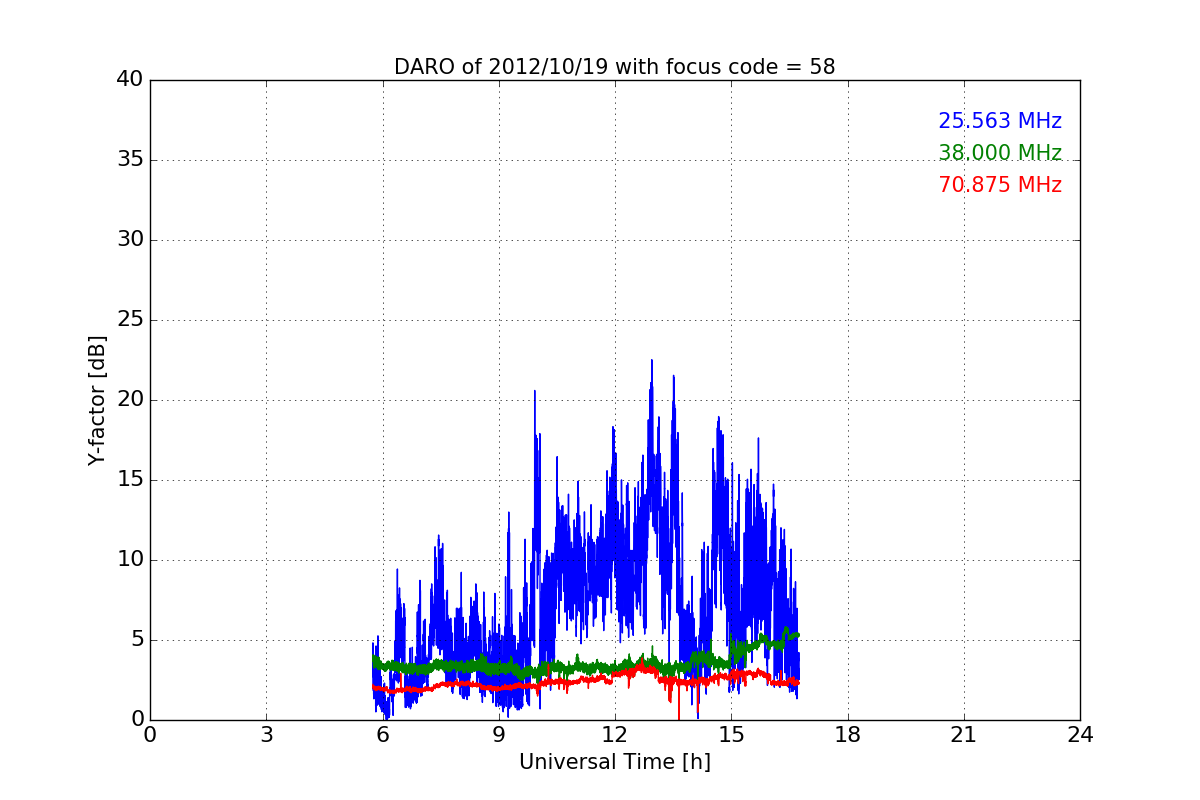Click the x-axis tick label 9
Screen dimensions: 1200x800
[x=498, y=735]
